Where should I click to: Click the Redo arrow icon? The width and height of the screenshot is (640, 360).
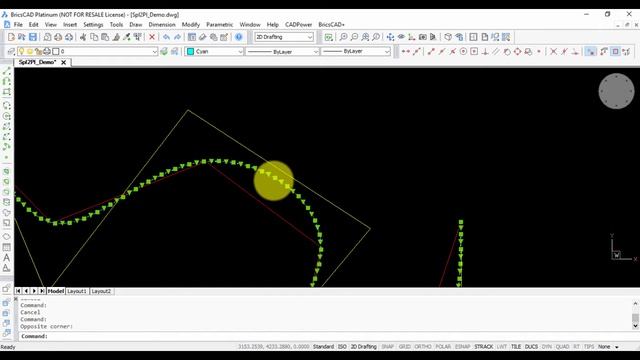click(x=177, y=37)
